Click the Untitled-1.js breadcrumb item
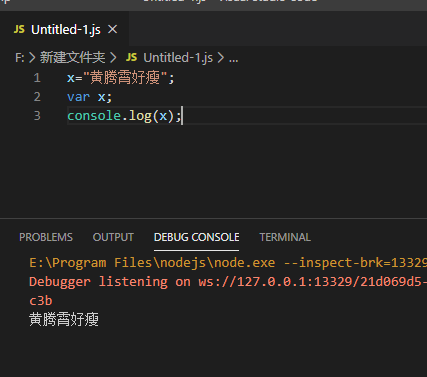Image resolution: width=427 pixels, height=377 pixels. pyautogui.click(x=178, y=58)
